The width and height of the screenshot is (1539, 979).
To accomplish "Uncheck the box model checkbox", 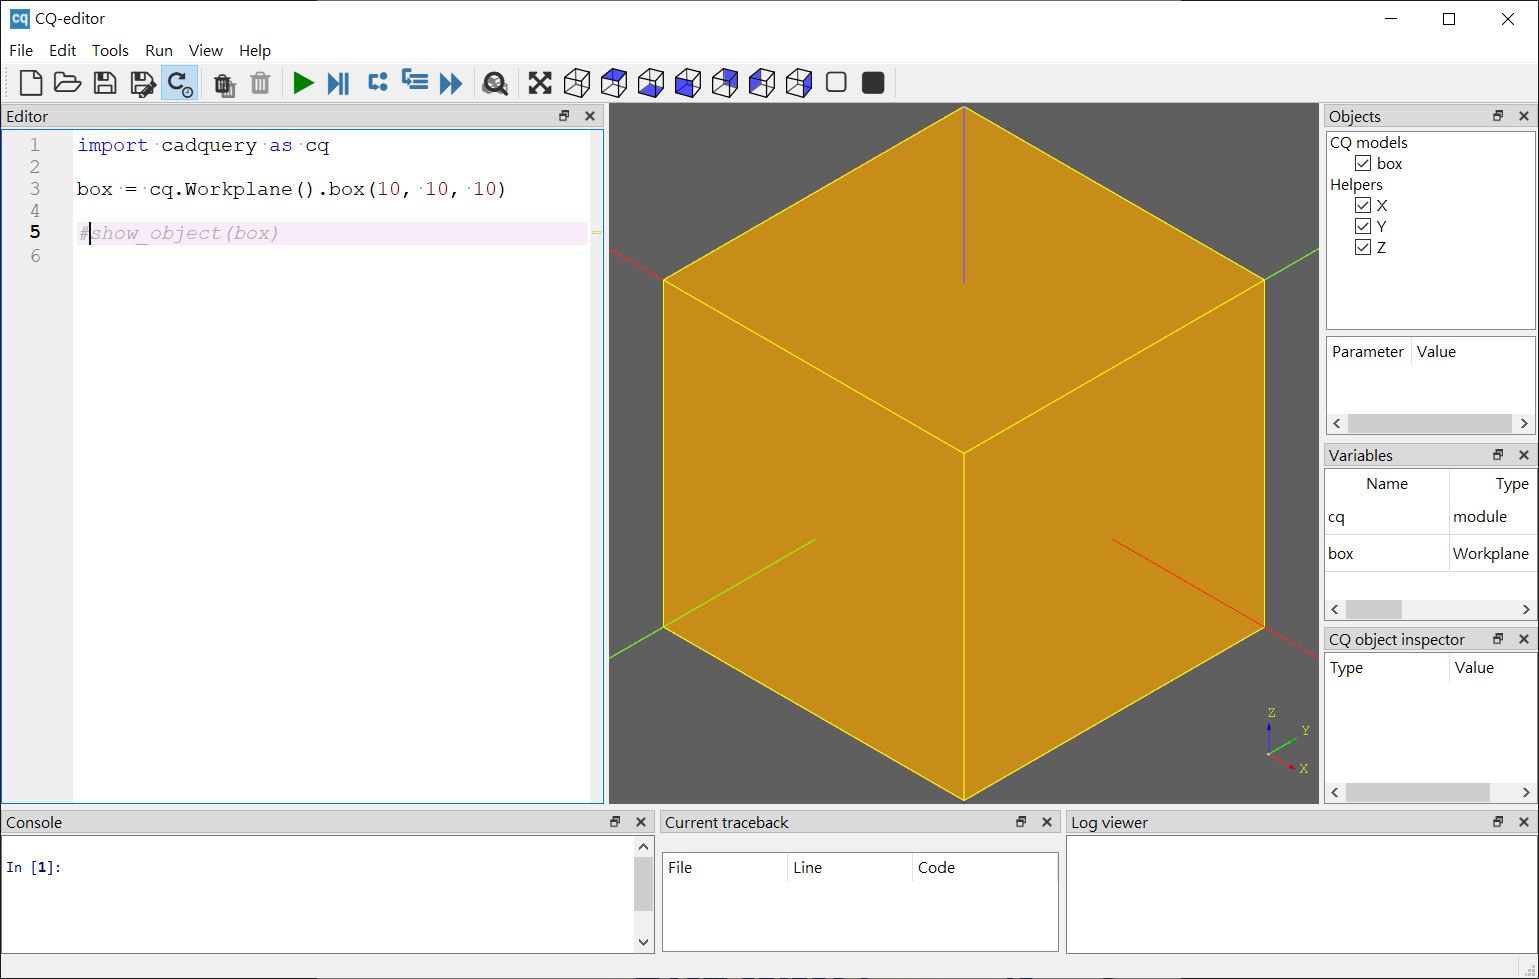I will click(x=1363, y=163).
